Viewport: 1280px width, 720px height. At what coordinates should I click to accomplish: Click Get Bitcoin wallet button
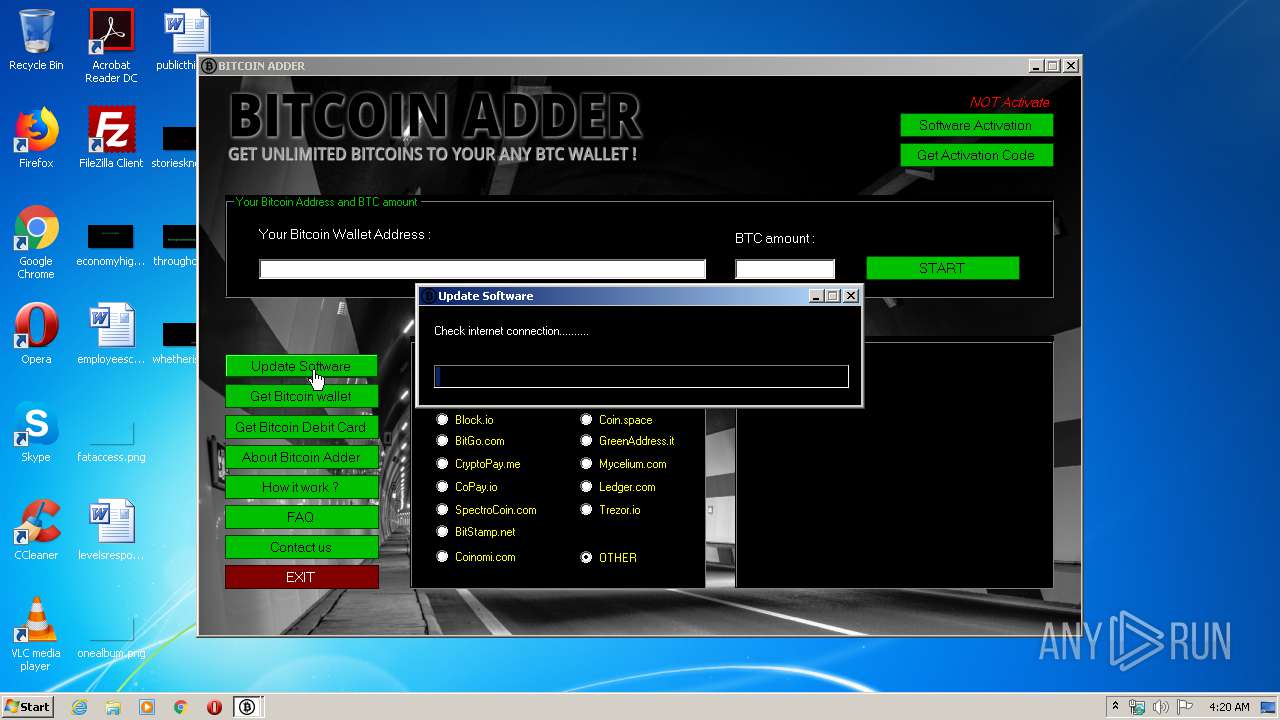(x=301, y=396)
